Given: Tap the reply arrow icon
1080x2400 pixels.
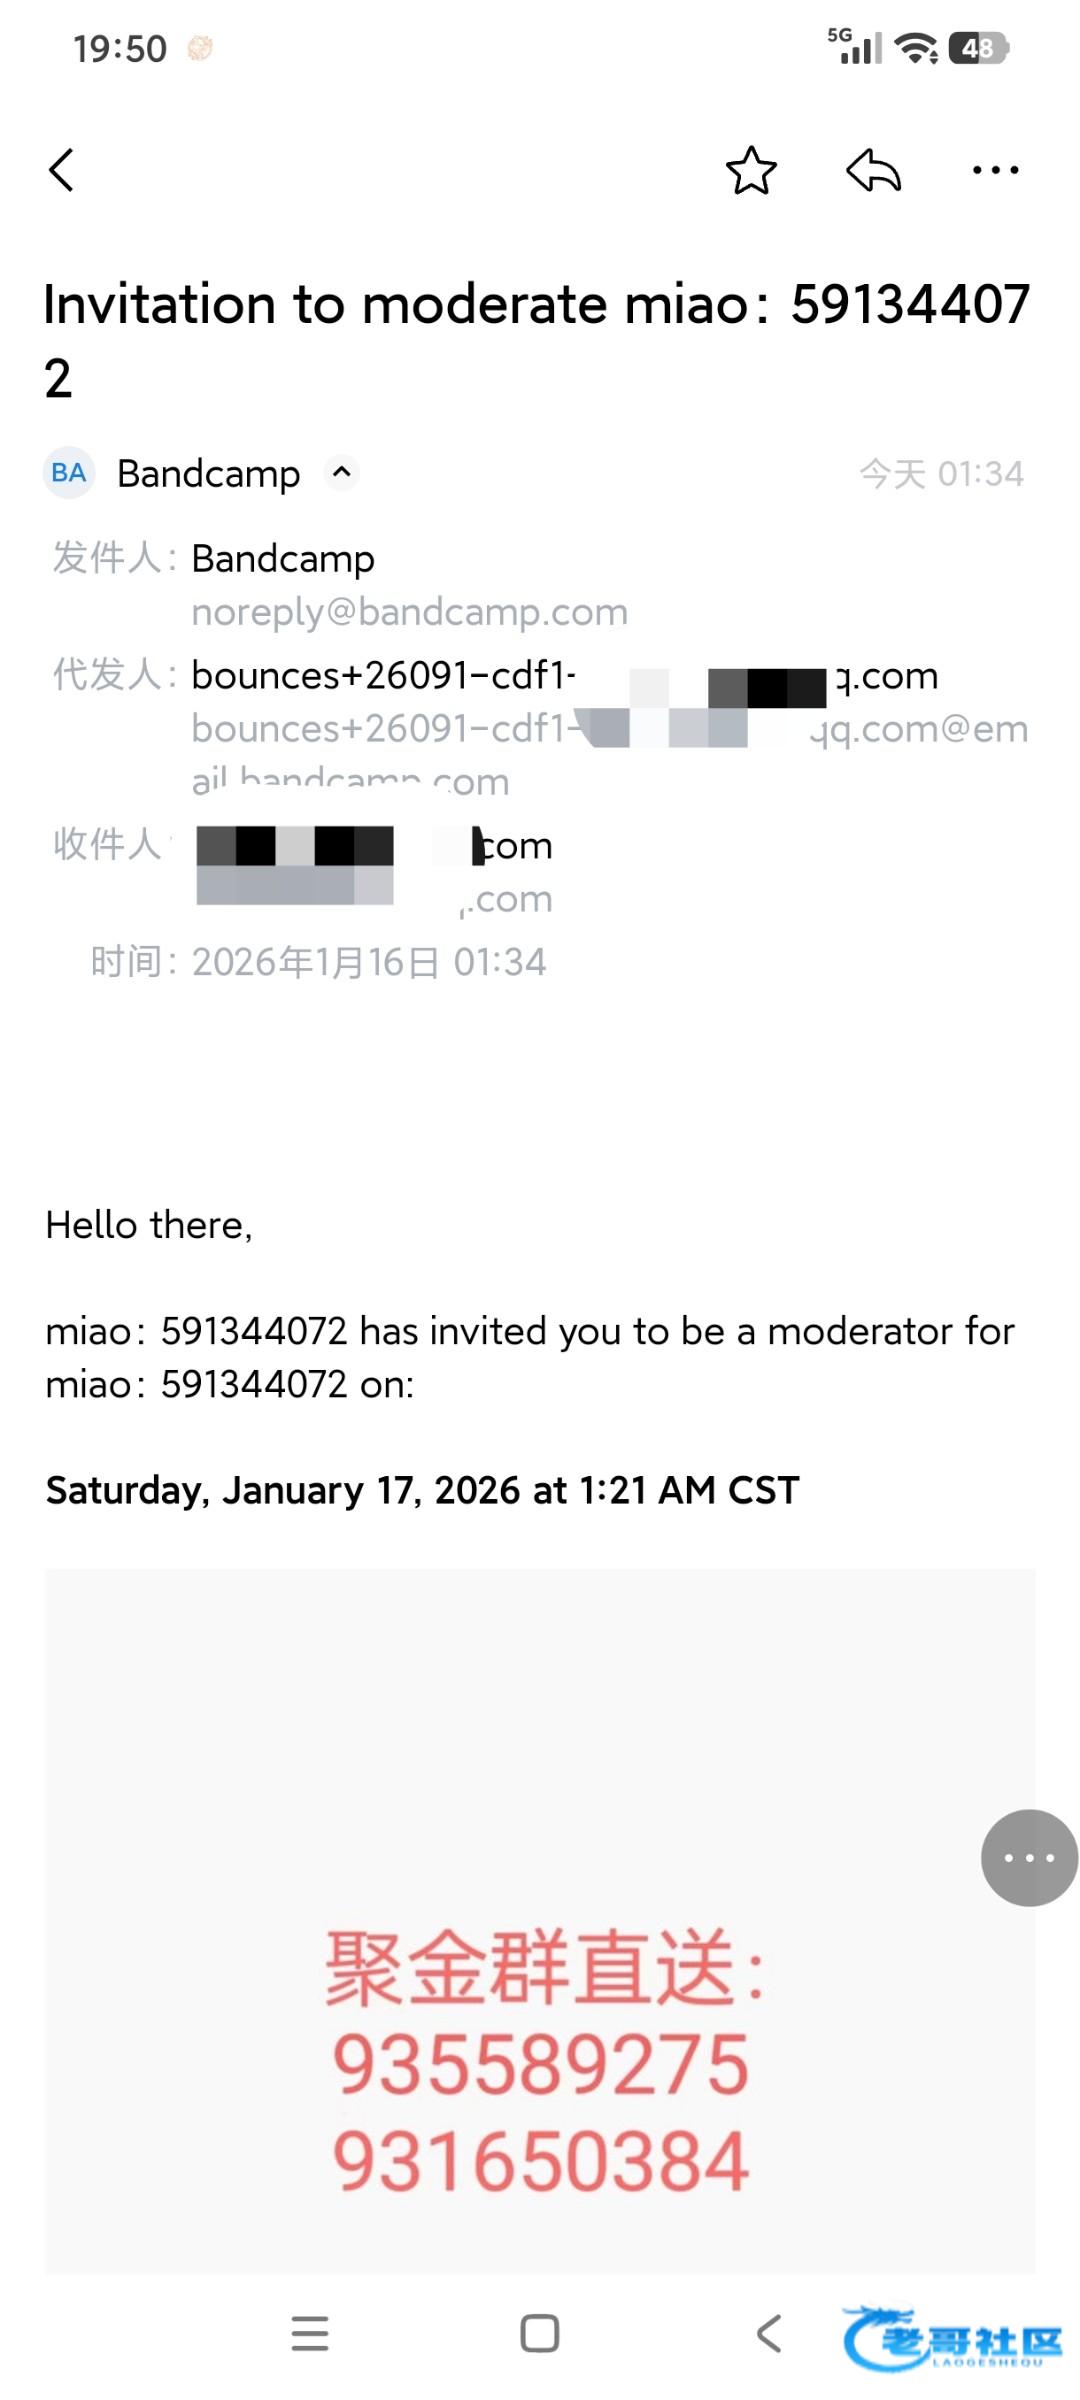Looking at the screenshot, I should [x=873, y=170].
